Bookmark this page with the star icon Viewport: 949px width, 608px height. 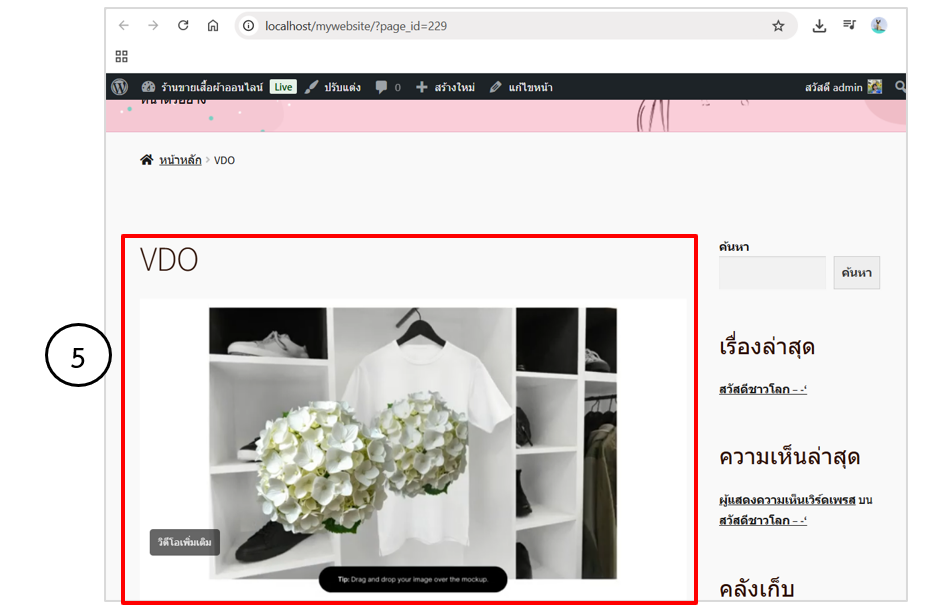click(778, 26)
